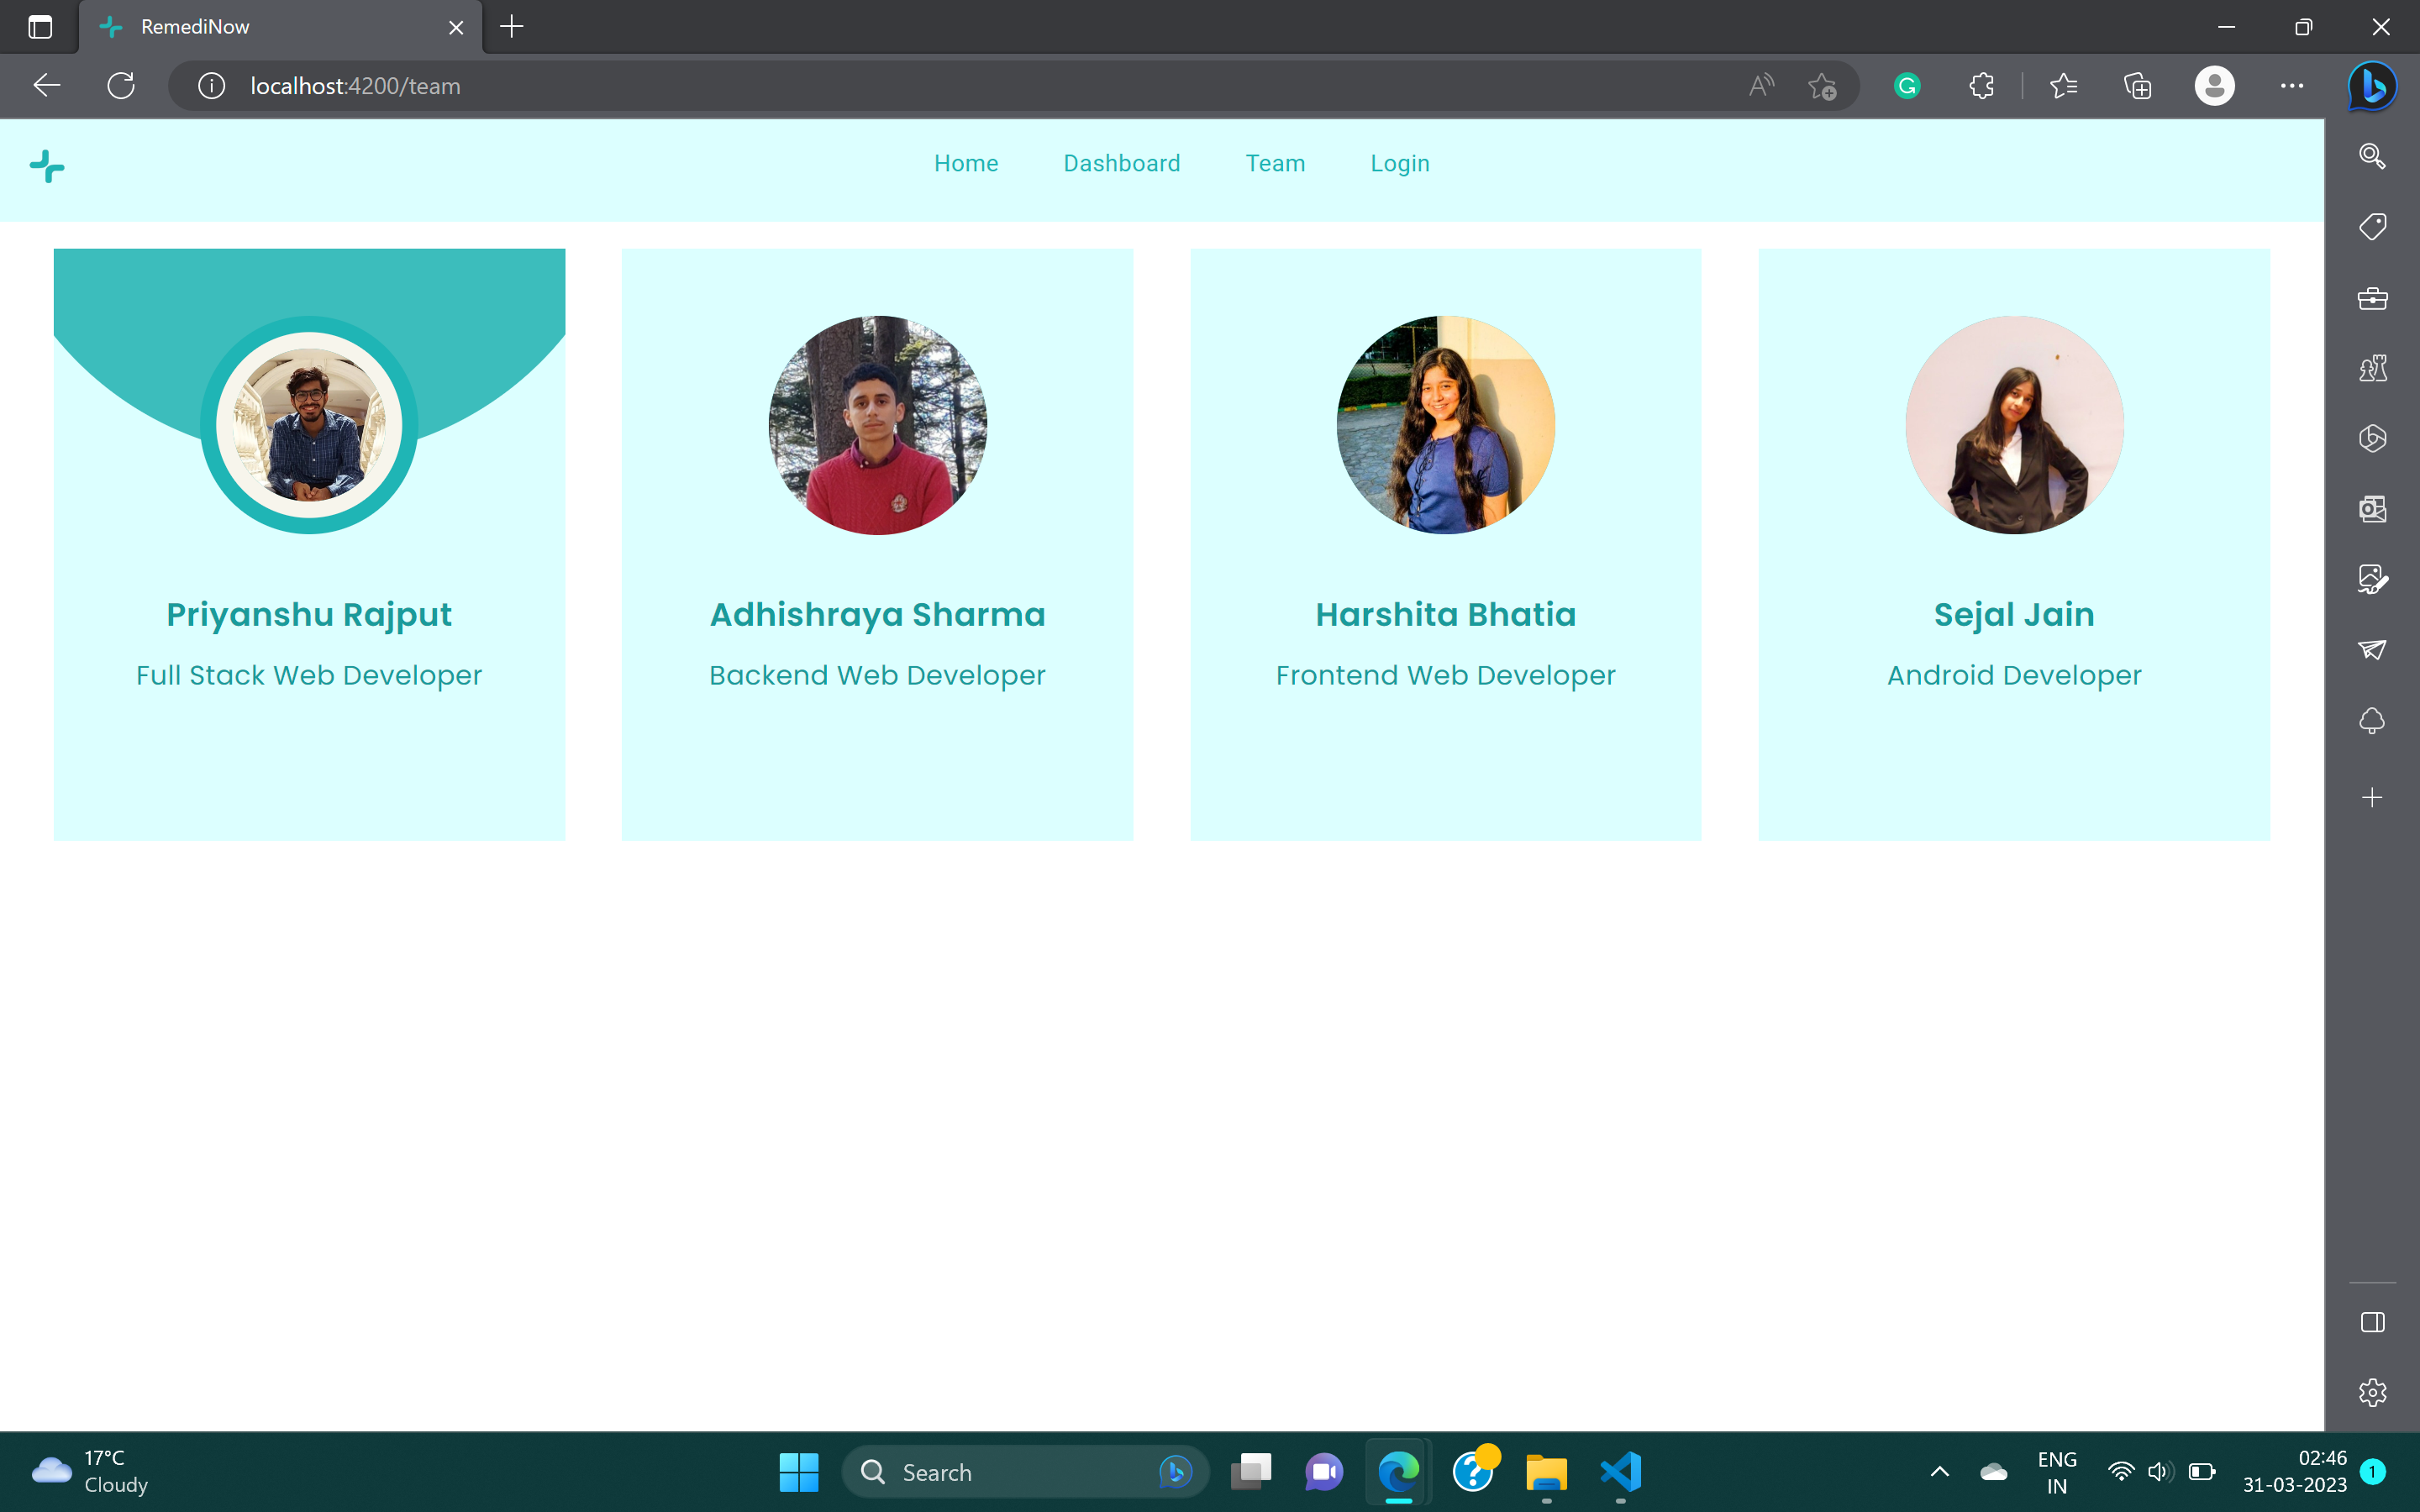This screenshot has width=2420, height=1512.
Task: Click the Grammarly extension icon
Action: pos(1906,86)
